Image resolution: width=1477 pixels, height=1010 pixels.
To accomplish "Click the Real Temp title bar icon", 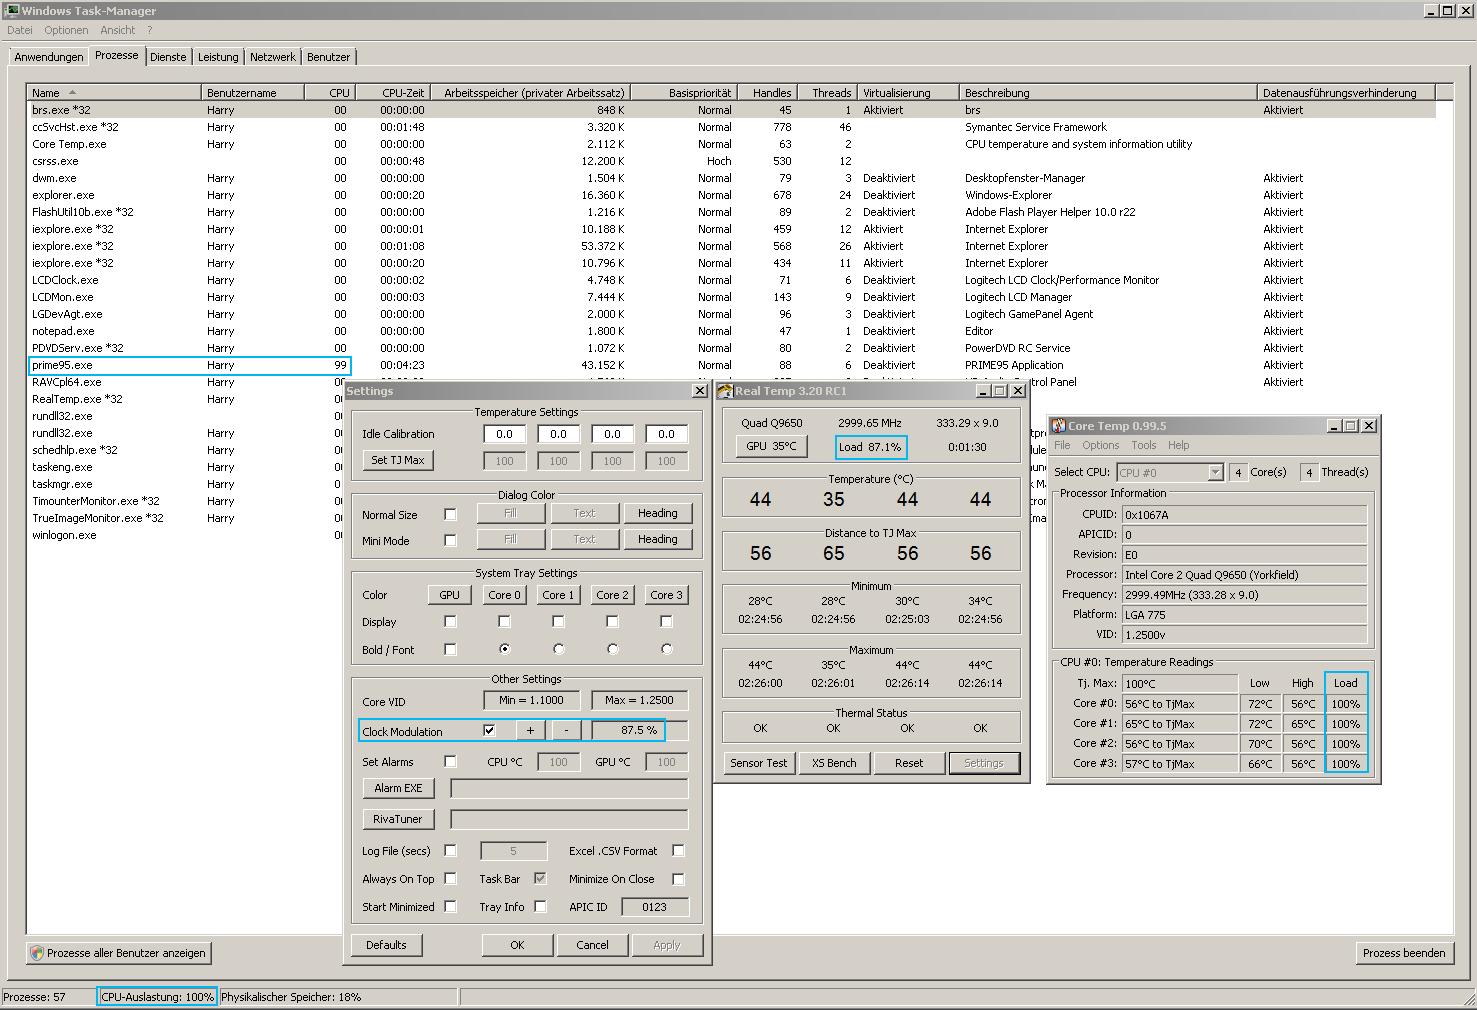I will pyautogui.click(x=726, y=391).
